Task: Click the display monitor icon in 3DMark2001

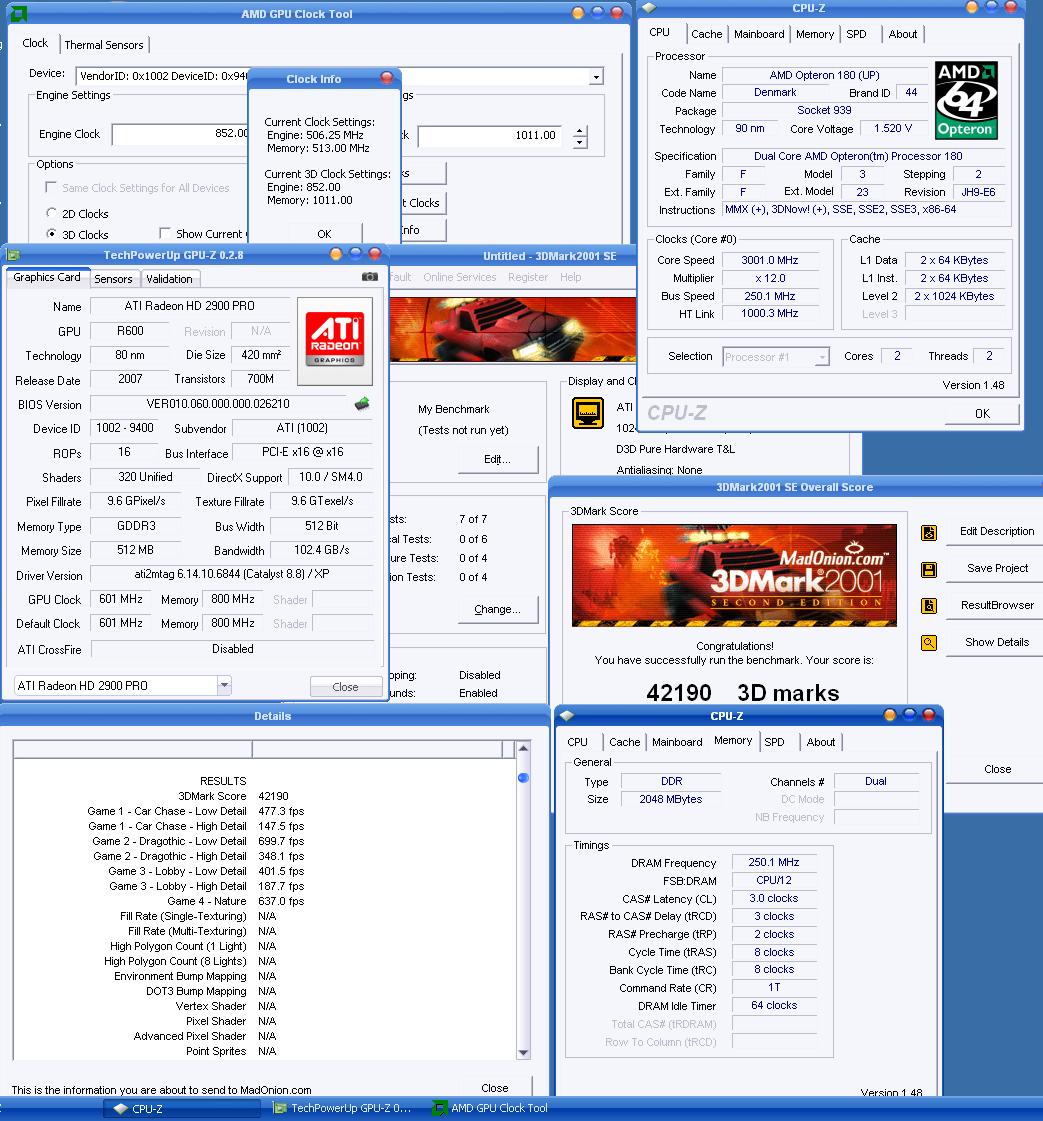Action: point(588,413)
